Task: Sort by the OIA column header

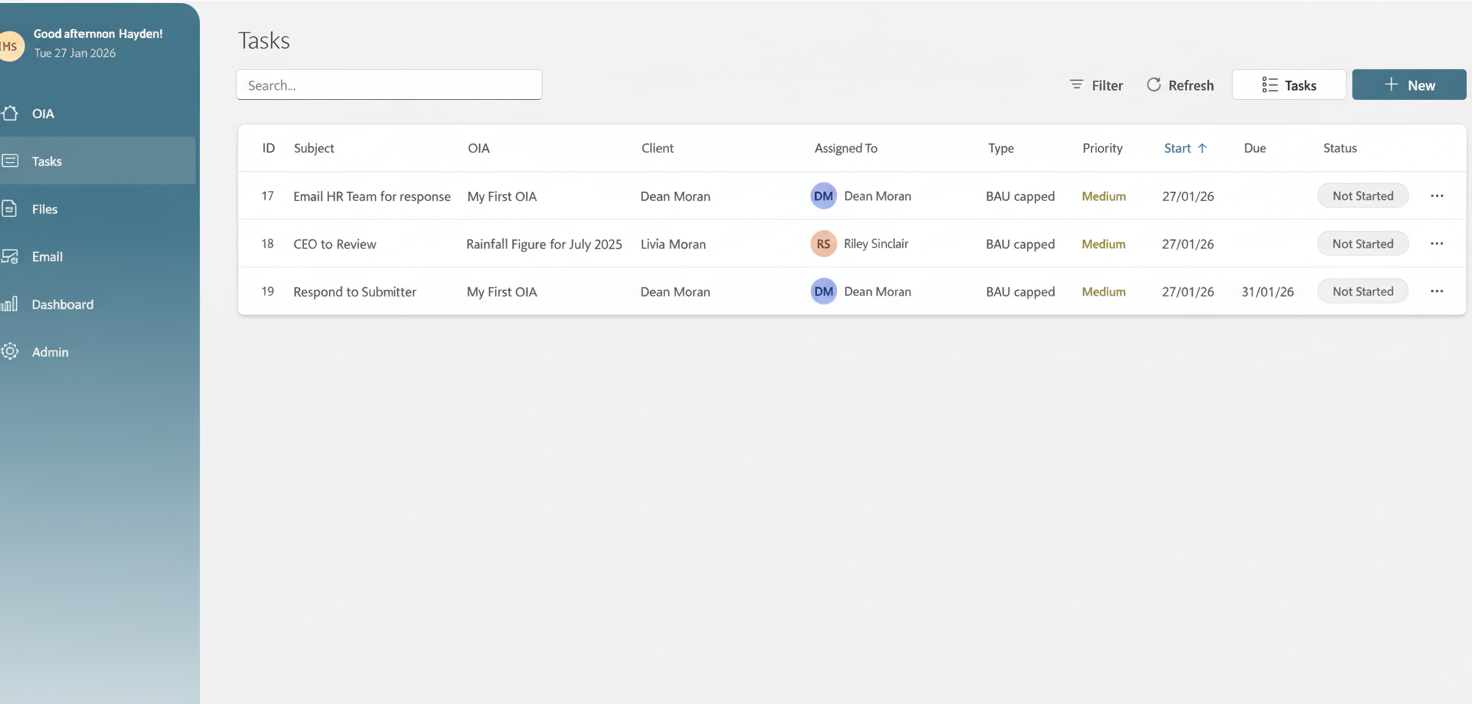Action: pos(479,148)
